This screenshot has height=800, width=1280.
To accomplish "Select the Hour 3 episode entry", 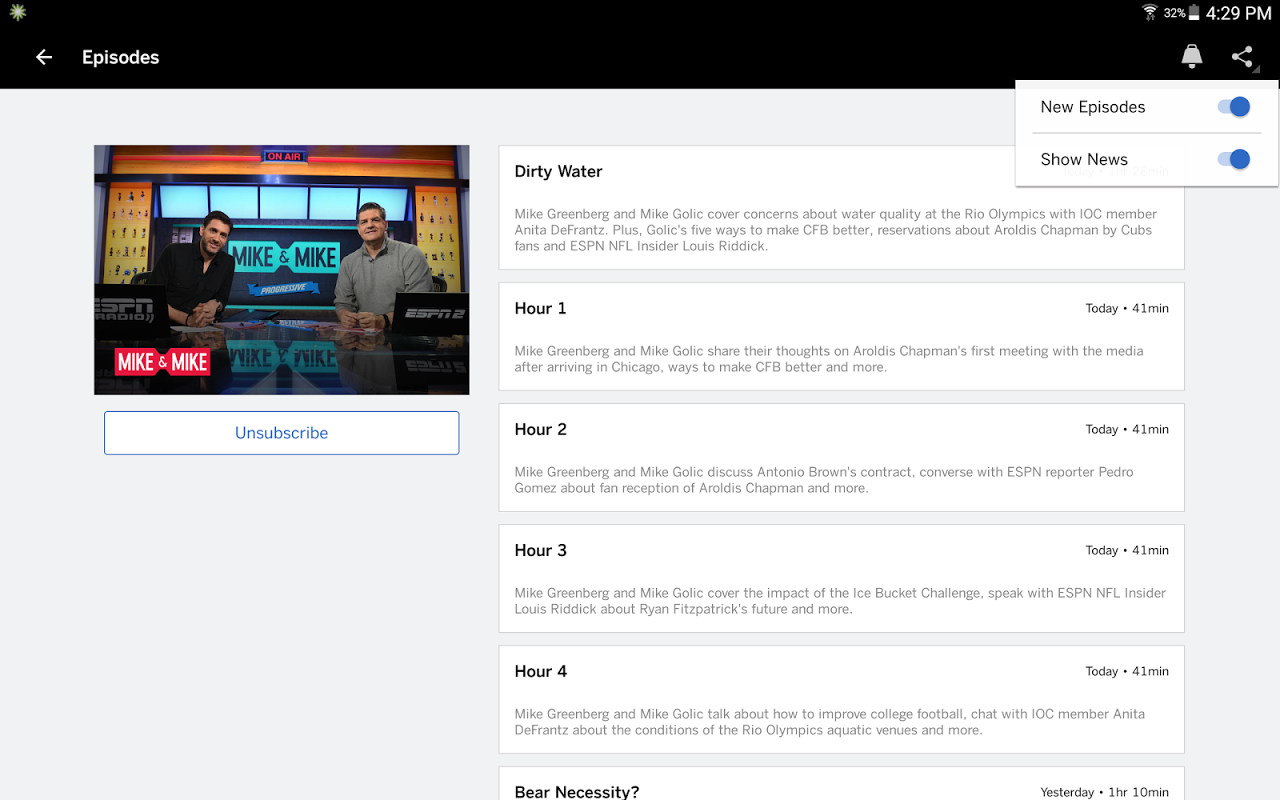I will (840, 578).
